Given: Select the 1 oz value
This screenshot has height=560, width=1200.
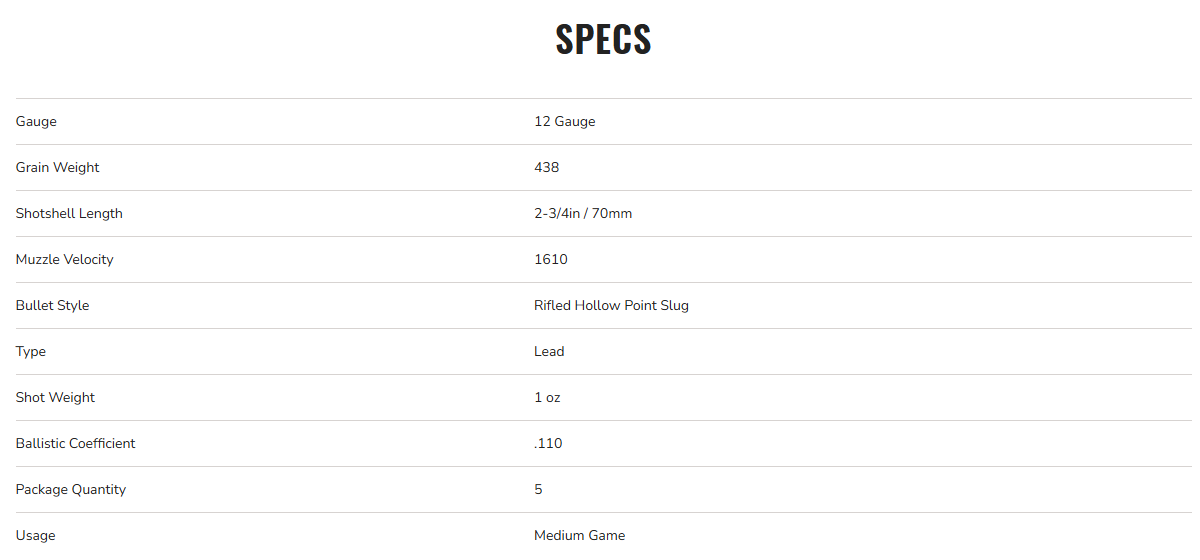Looking at the screenshot, I should click(547, 398).
